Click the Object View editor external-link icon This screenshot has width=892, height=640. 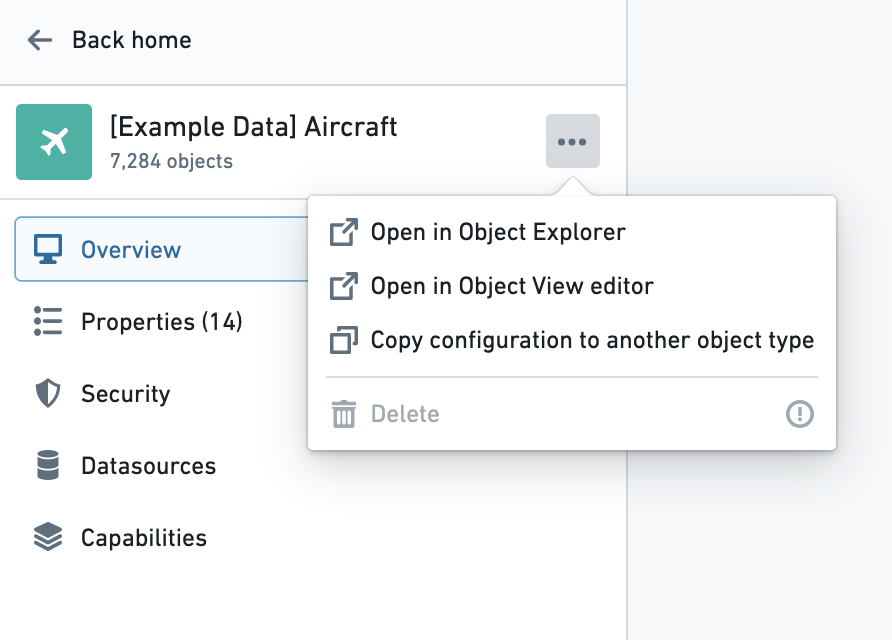[x=344, y=286]
